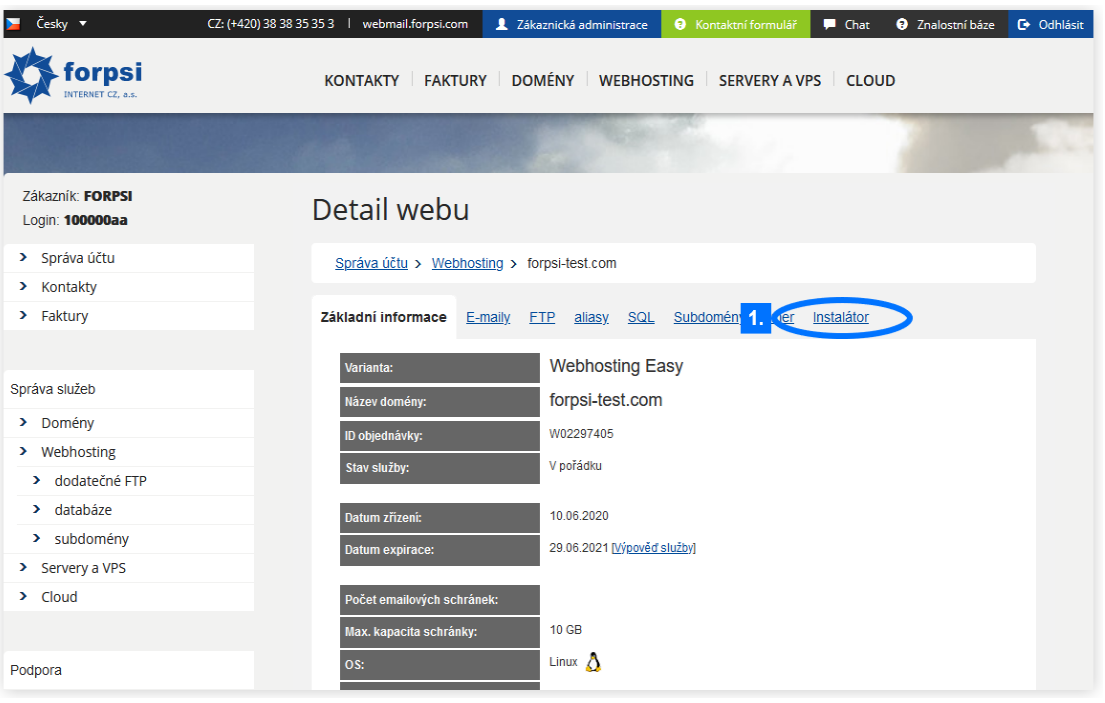Image resolution: width=1105 pixels, height=703 pixels.
Task: Open Znalostní báze
Action: coord(946,25)
